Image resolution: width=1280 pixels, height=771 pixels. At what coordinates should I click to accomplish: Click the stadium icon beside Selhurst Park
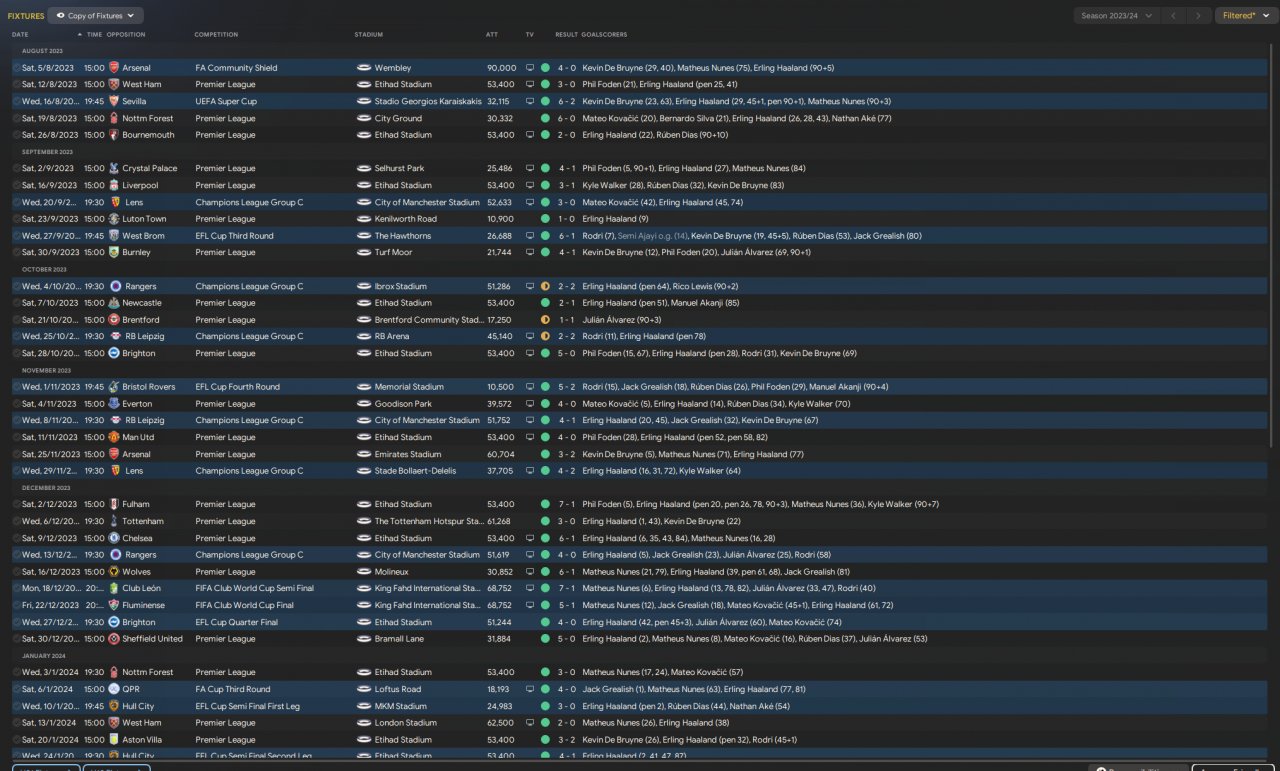point(364,168)
